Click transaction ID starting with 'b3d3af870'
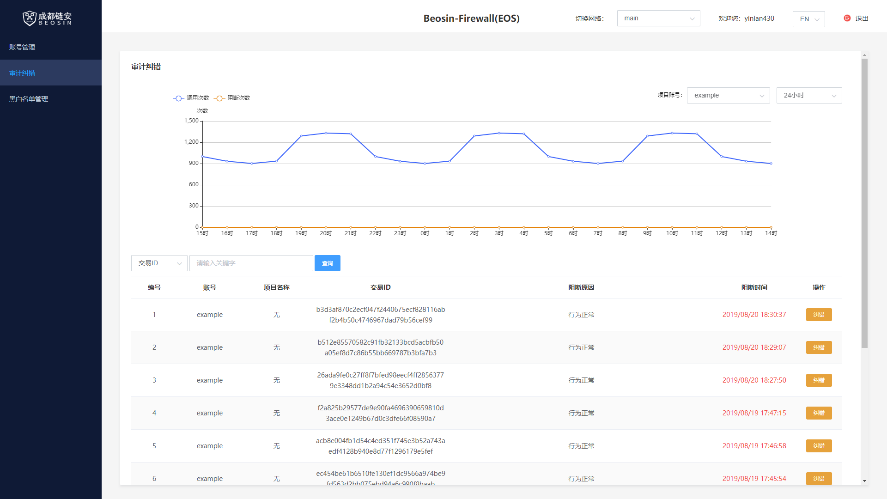 pyautogui.click(x=381, y=315)
